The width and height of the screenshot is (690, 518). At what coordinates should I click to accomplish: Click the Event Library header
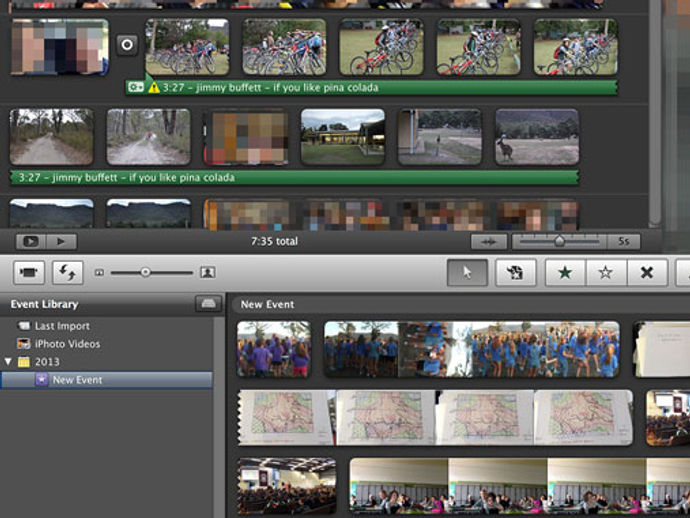click(44, 304)
